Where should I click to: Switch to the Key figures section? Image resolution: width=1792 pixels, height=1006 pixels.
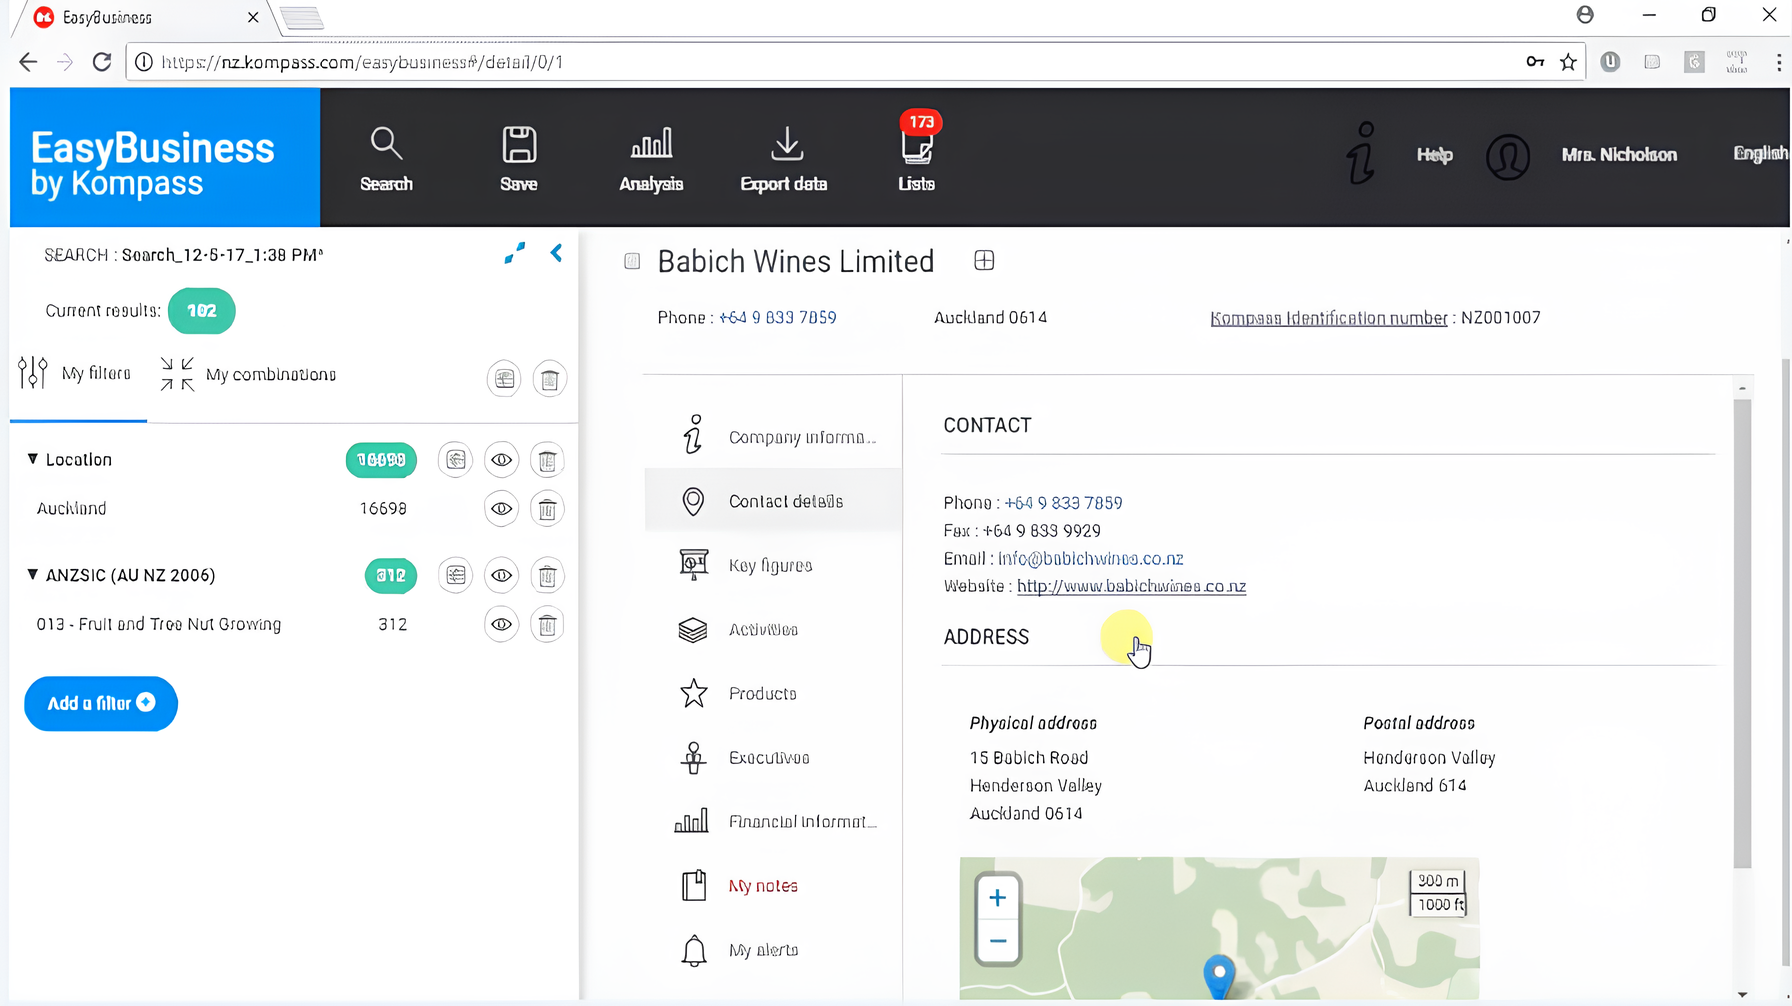(770, 566)
